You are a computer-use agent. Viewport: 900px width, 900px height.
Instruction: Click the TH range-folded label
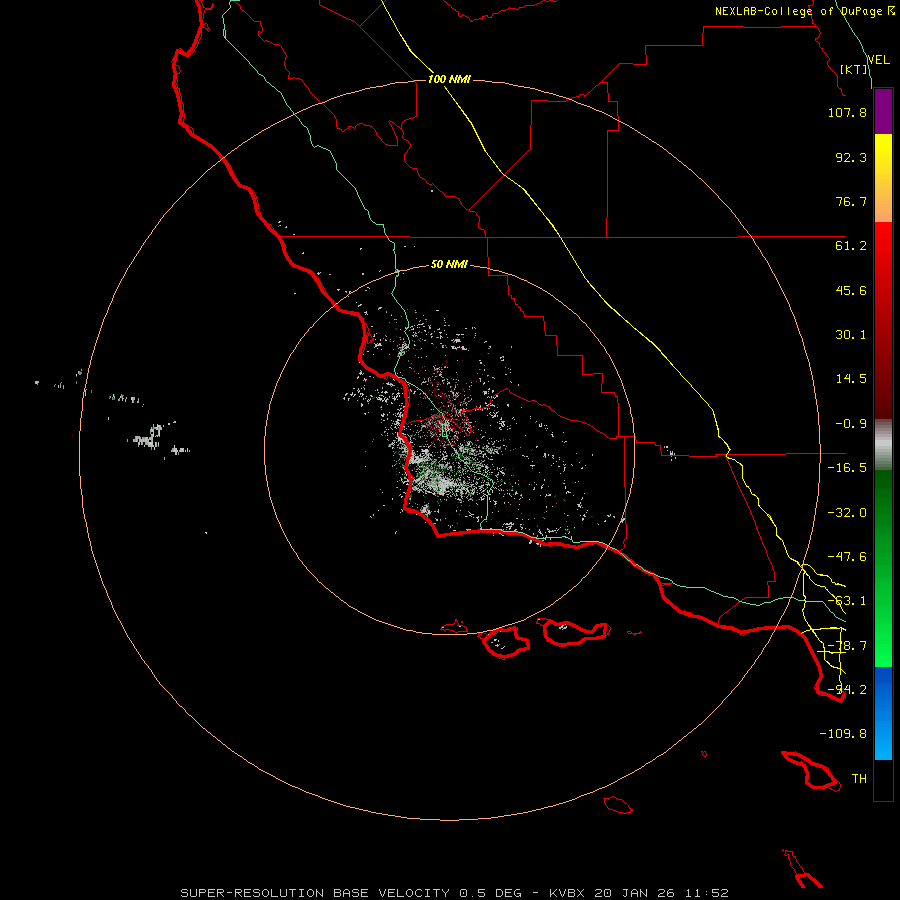tap(859, 779)
